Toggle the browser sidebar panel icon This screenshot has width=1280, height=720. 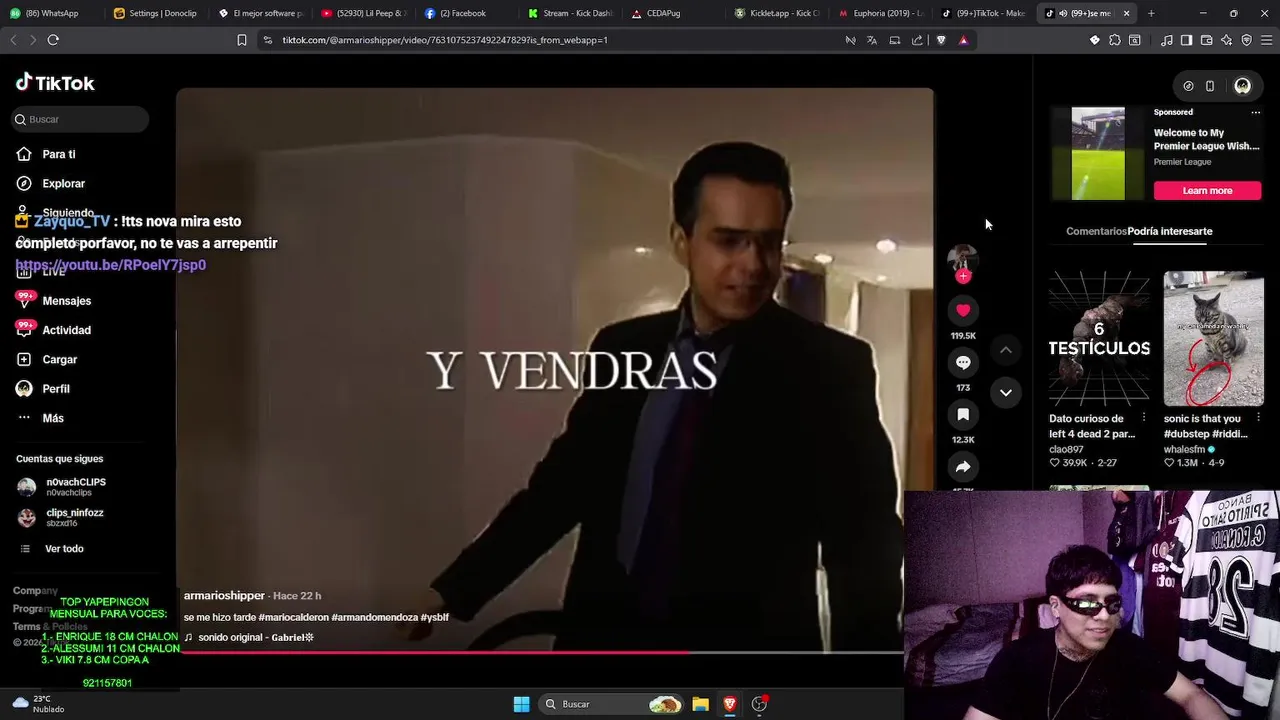pyautogui.click(x=1186, y=40)
